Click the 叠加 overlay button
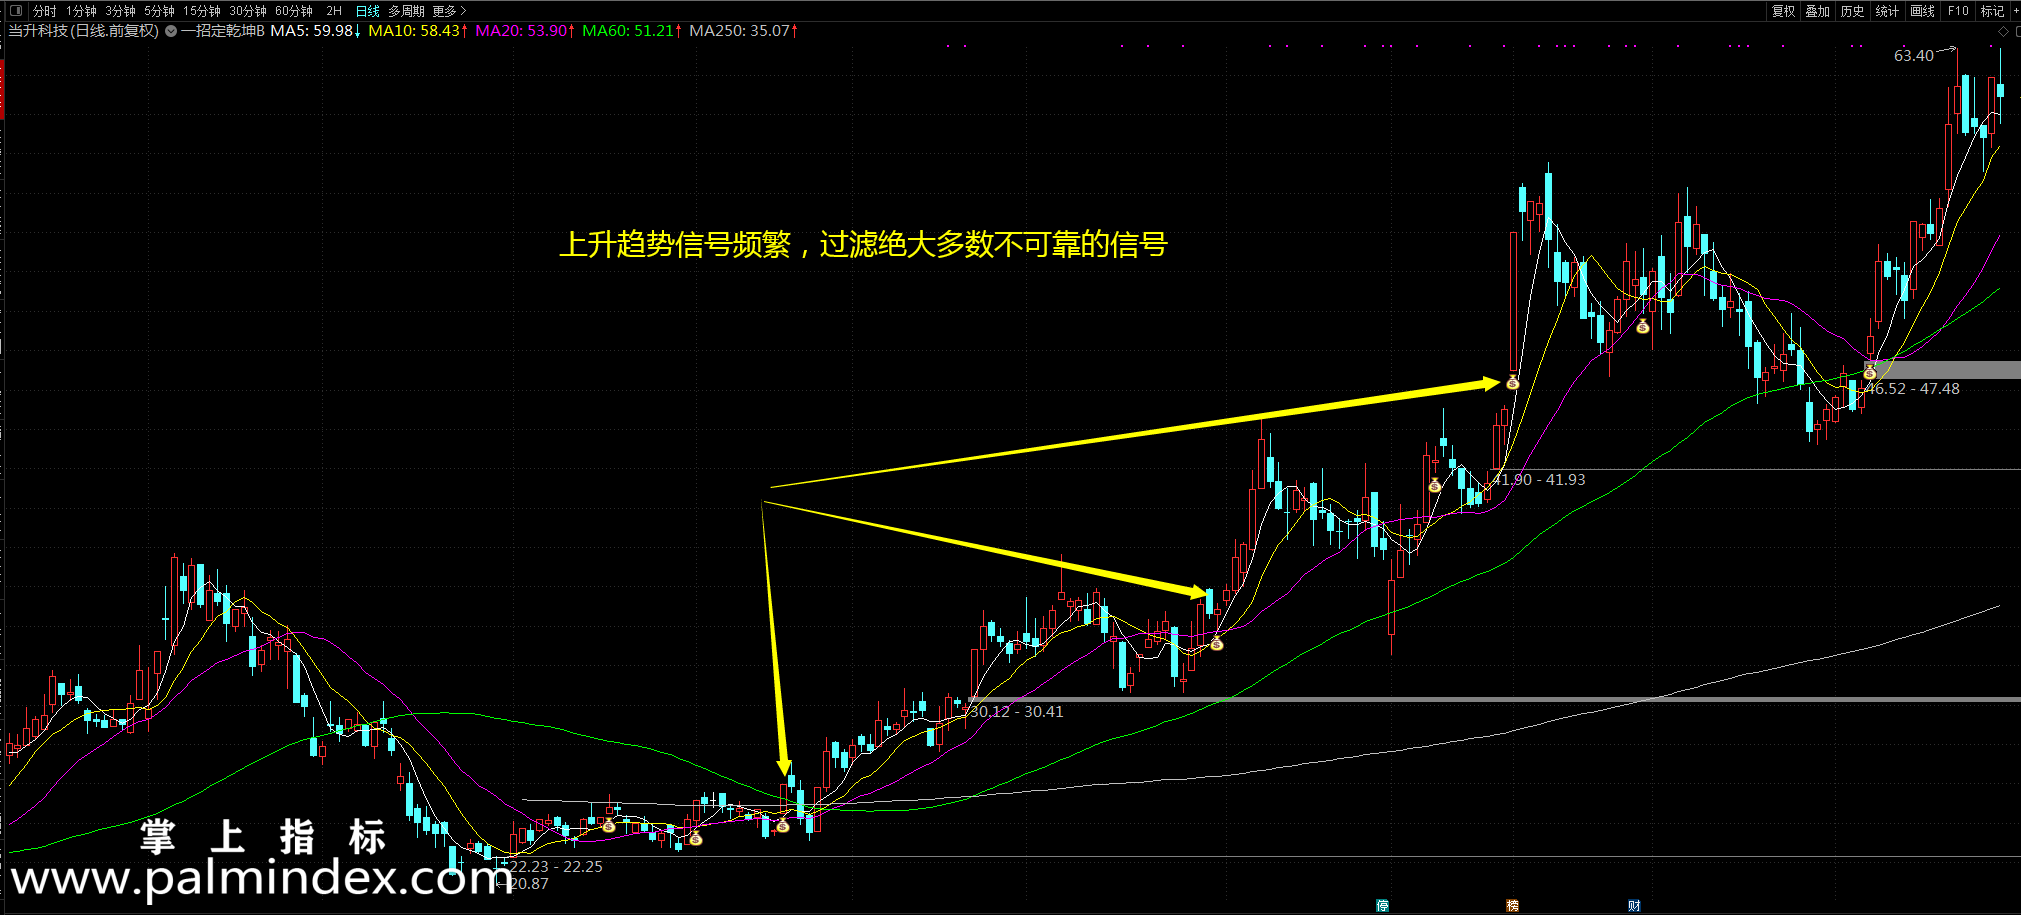Screen dimensions: 2021x915 coord(1818,11)
